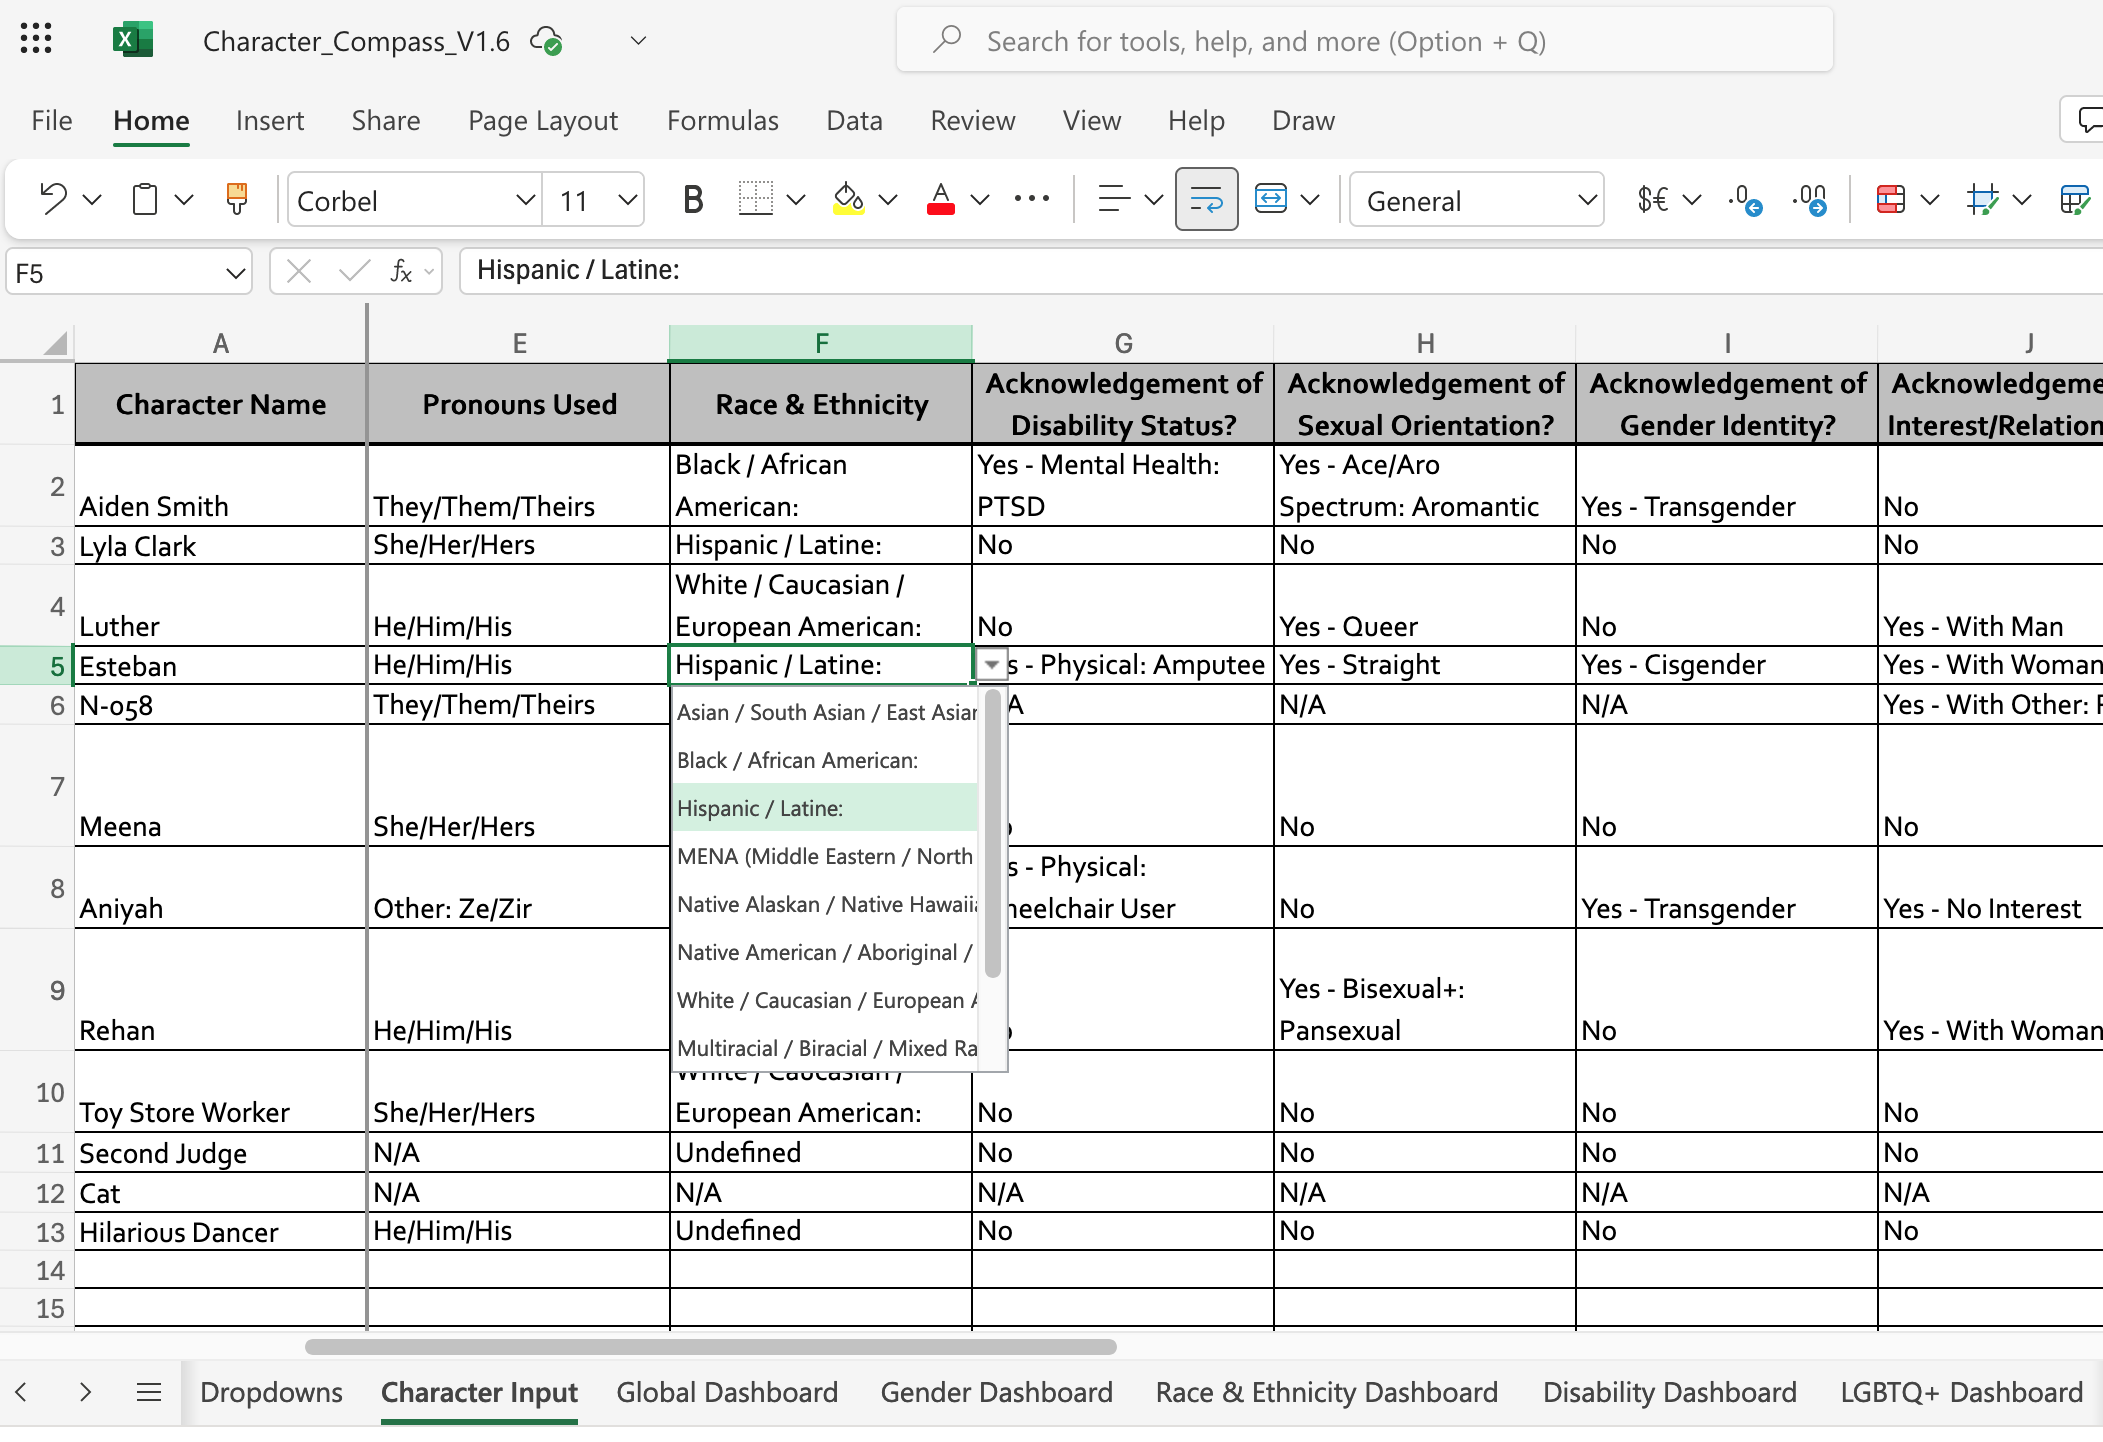The height and width of the screenshot is (1442, 2103).
Task: Open the File menu
Action: 52,121
